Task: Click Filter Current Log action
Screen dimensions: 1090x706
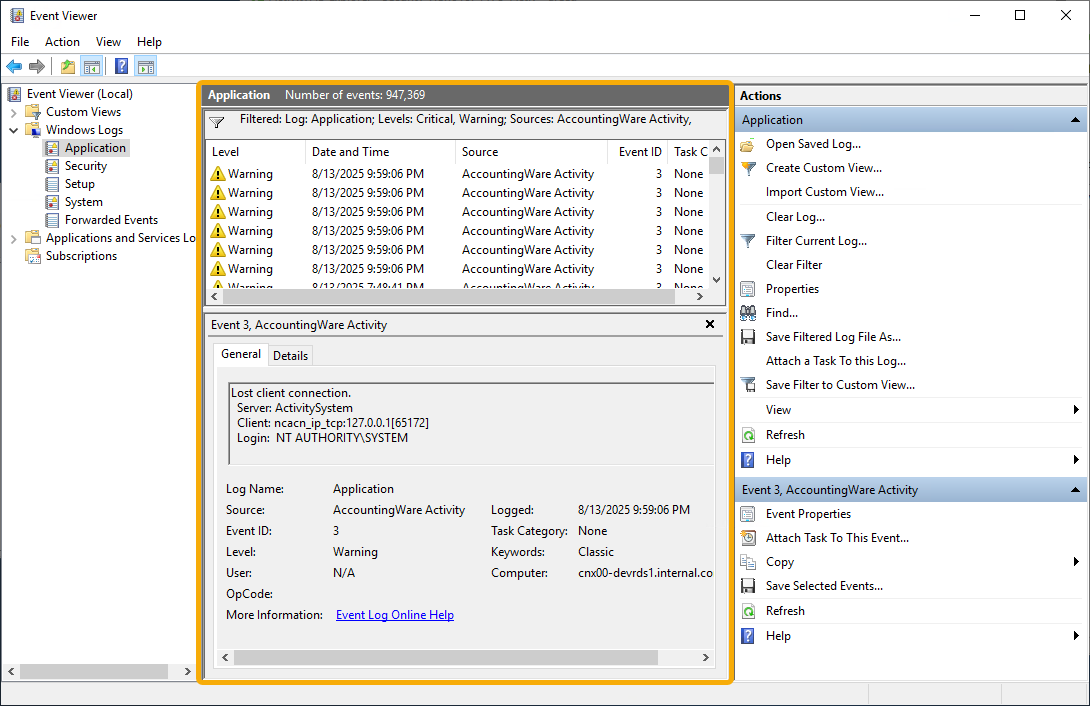Action: click(x=816, y=241)
